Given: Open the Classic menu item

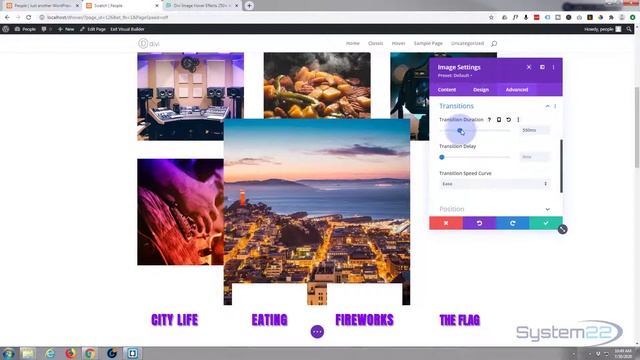Looking at the screenshot, I should coord(376,43).
